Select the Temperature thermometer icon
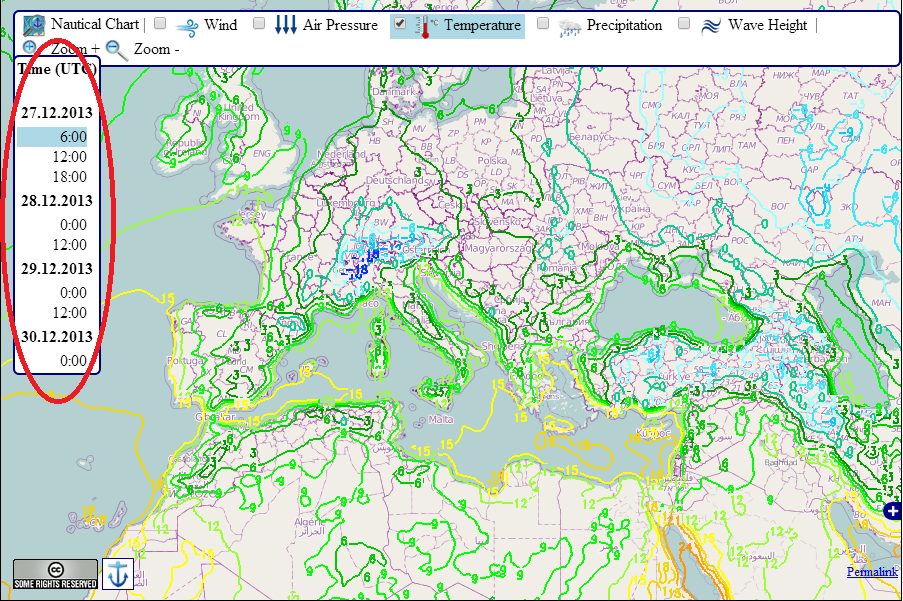The image size is (903, 601). pyautogui.click(x=421, y=25)
